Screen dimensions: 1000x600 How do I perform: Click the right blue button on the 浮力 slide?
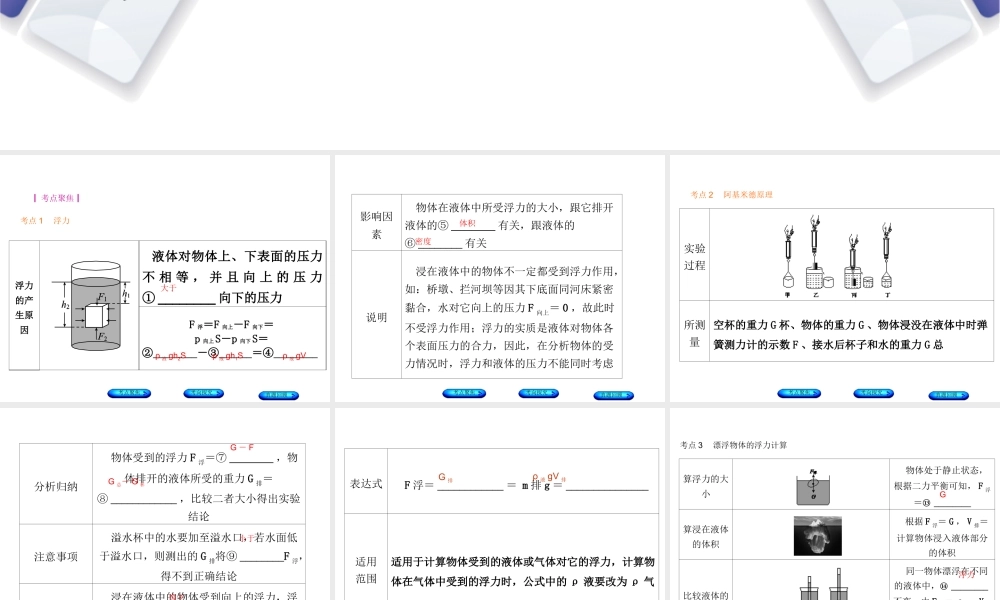pyautogui.click(x=279, y=395)
